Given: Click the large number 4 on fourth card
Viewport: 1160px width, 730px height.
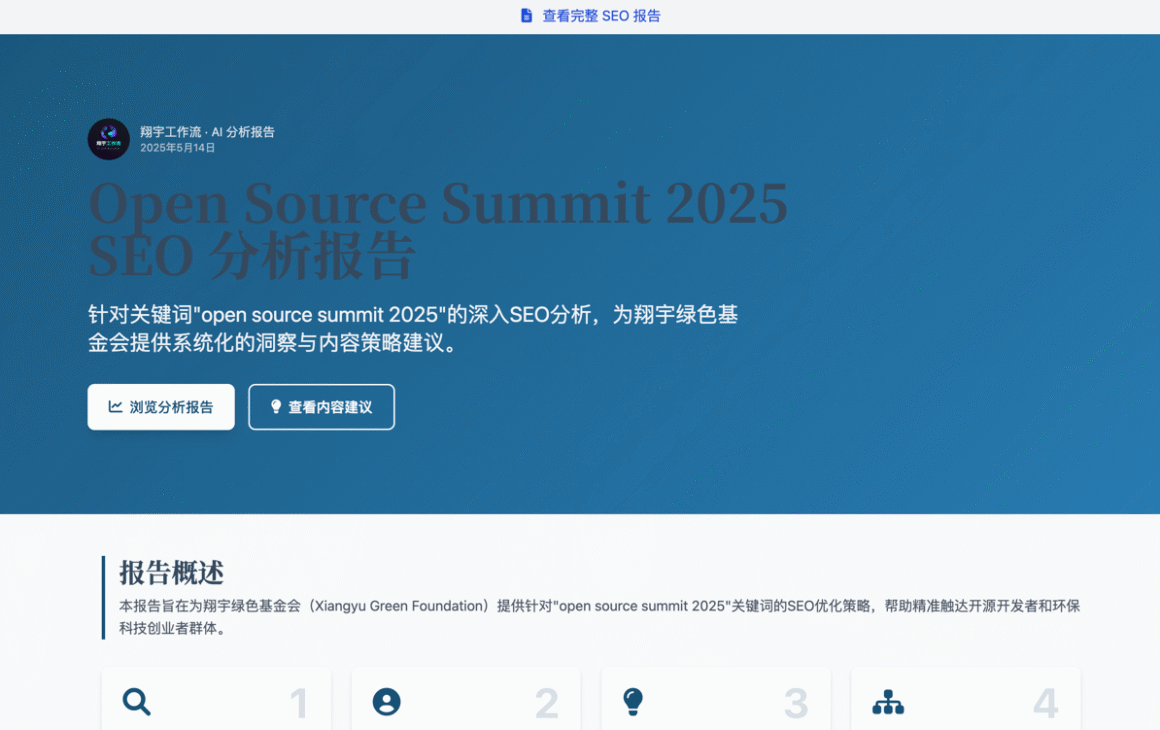Looking at the screenshot, I should (1045, 704).
